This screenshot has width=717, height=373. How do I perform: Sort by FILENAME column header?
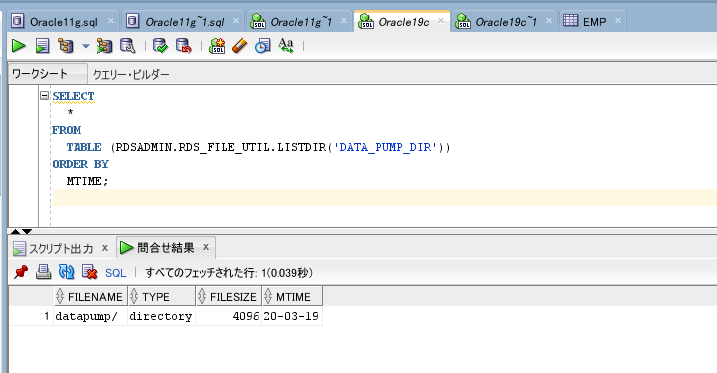pos(91,297)
